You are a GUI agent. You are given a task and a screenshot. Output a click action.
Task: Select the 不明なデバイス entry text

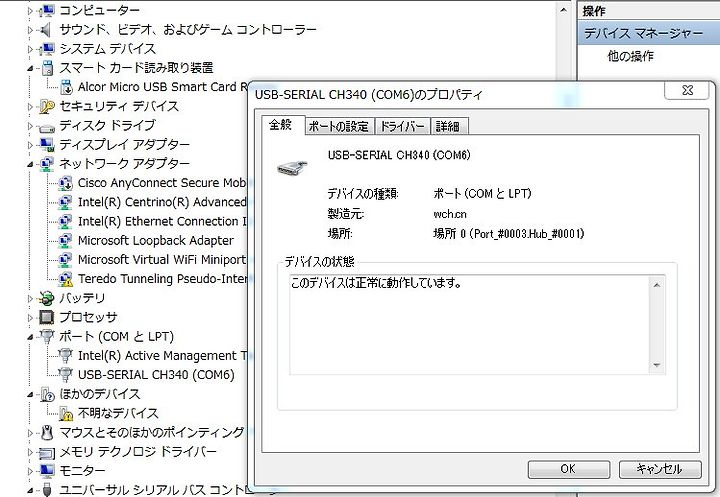(118, 413)
